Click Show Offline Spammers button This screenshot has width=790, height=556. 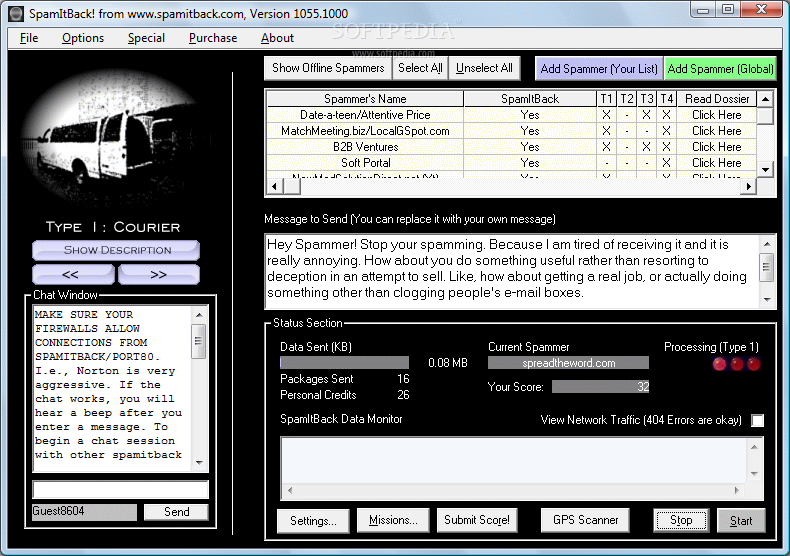click(328, 68)
